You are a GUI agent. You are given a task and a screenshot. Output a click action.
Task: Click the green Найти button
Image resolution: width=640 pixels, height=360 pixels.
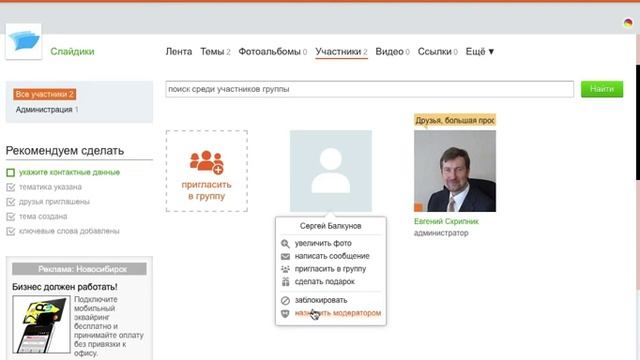pos(602,89)
